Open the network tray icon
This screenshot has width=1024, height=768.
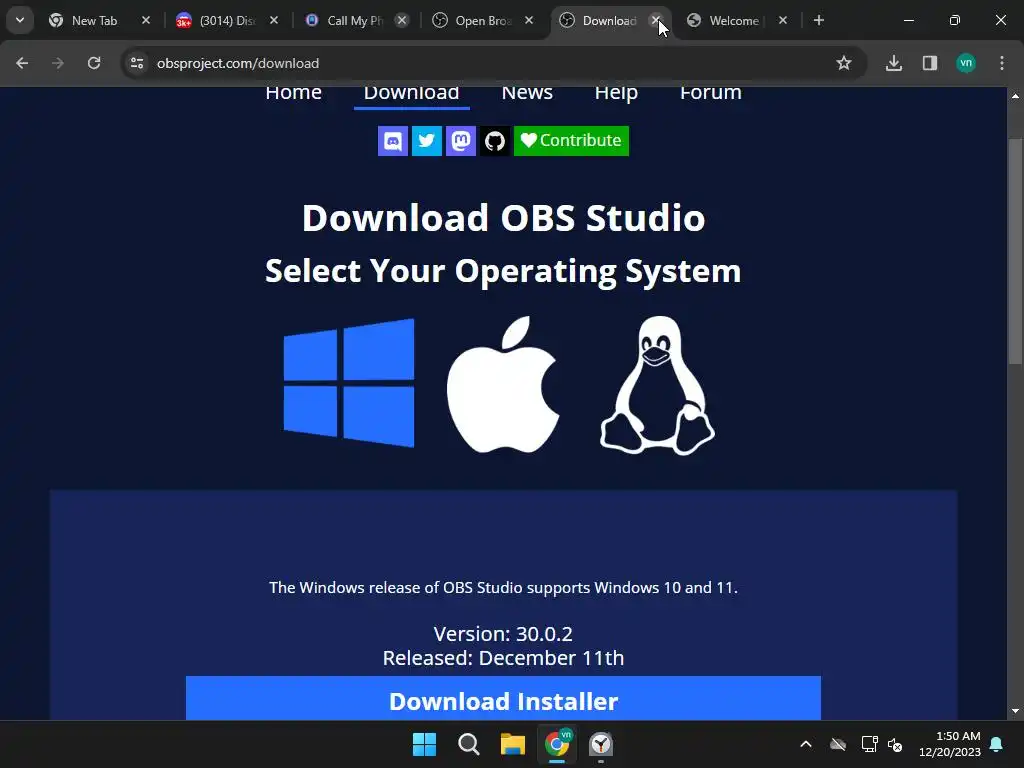[x=869, y=744]
